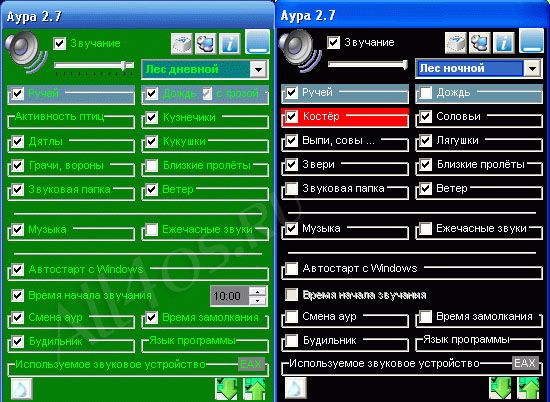
Task: Click the EAX button in the green window
Action: [251, 364]
